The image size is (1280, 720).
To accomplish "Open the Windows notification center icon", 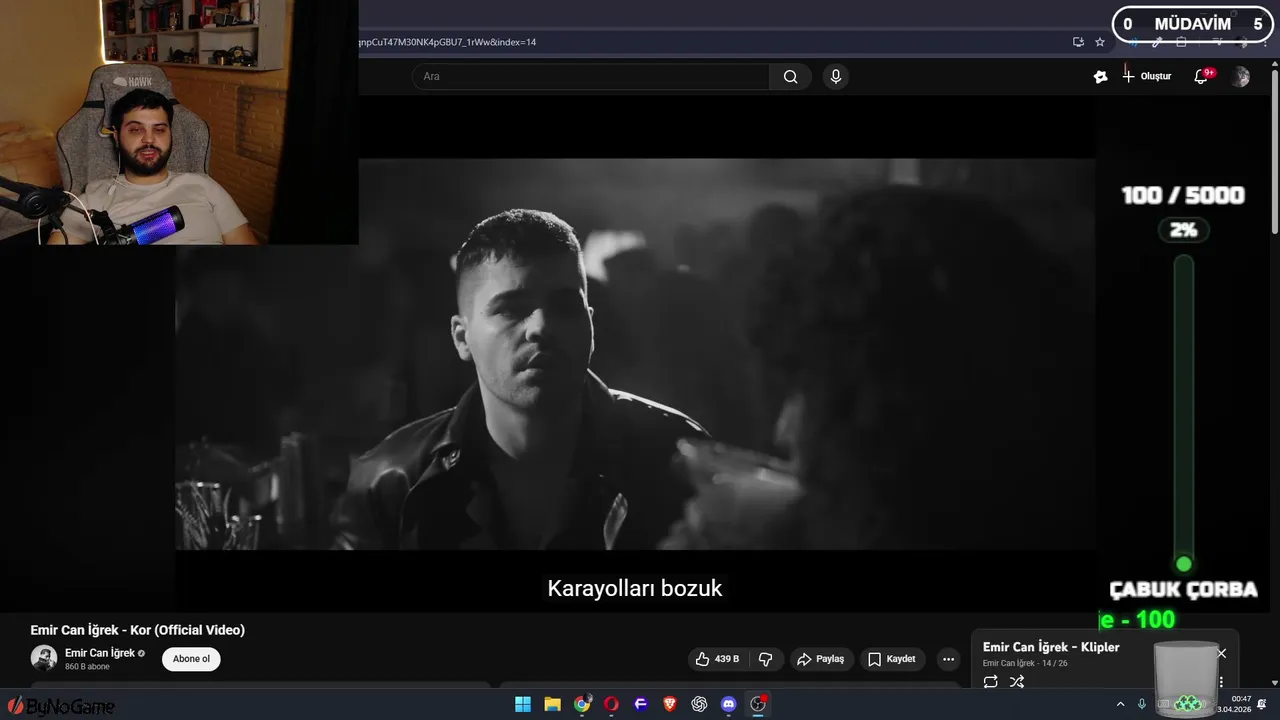I will pyautogui.click(x=1263, y=704).
